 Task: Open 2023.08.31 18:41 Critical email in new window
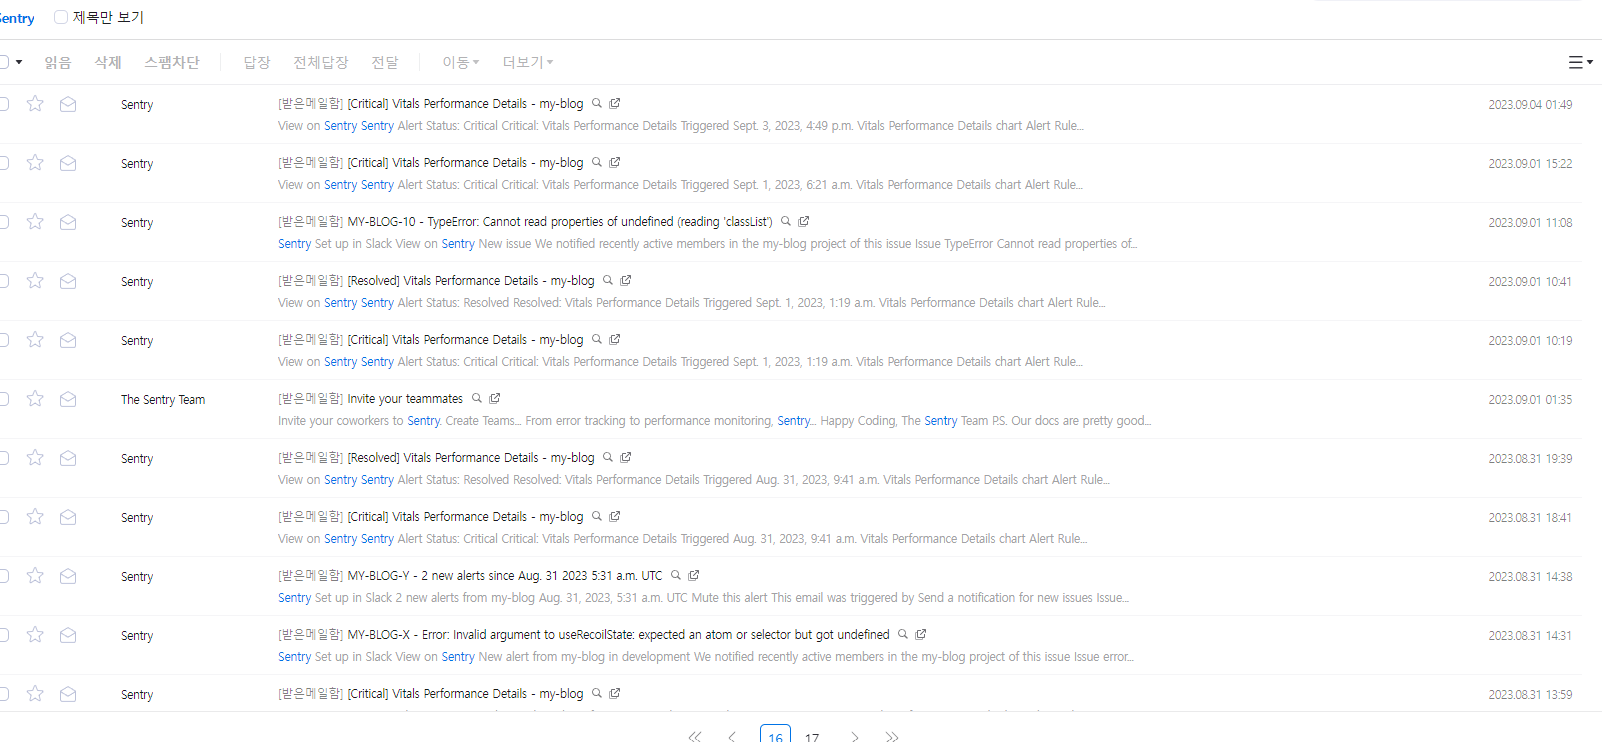(615, 516)
